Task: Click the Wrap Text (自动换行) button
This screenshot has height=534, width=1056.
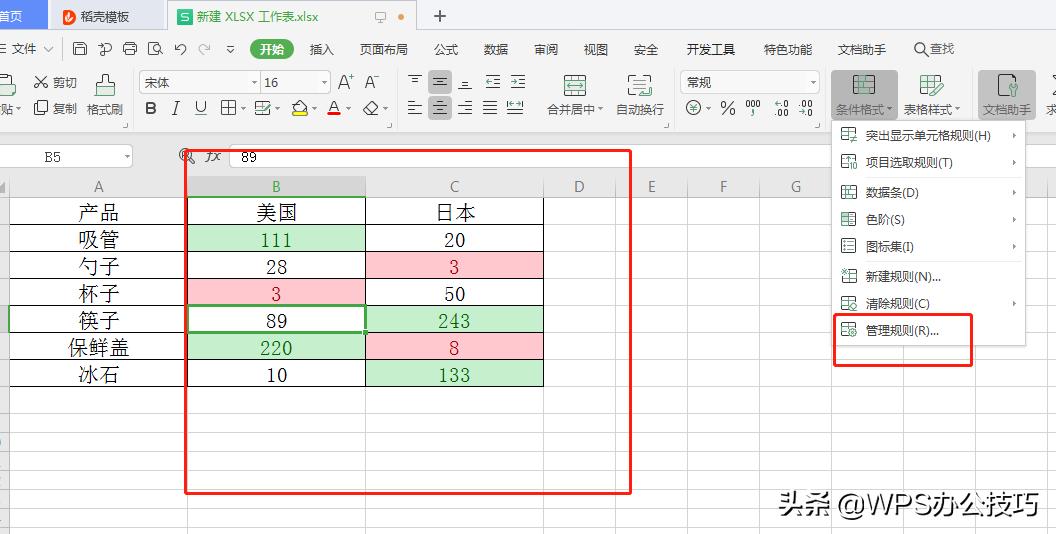Action: (x=639, y=94)
